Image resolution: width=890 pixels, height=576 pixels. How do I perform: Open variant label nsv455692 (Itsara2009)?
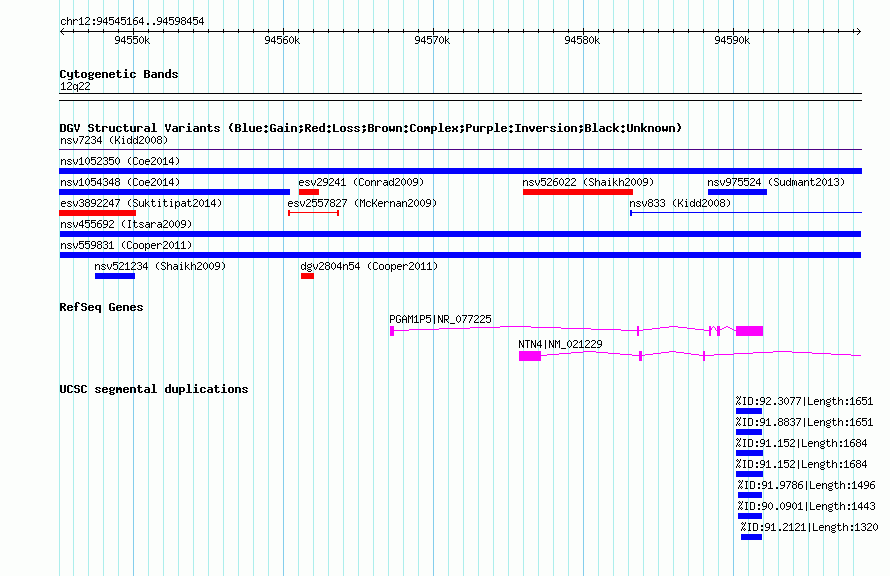click(126, 224)
